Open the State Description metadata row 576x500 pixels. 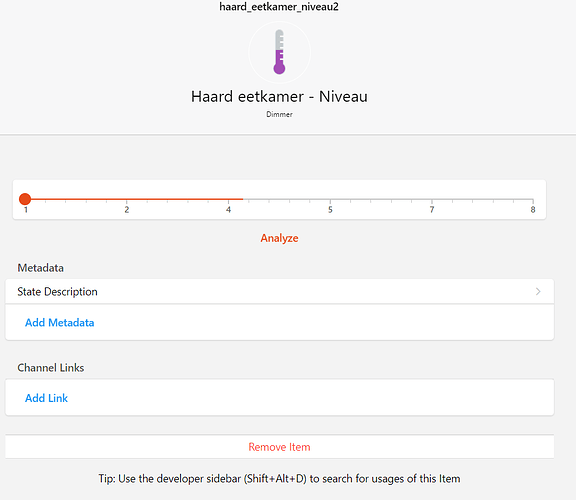click(x=280, y=291)
